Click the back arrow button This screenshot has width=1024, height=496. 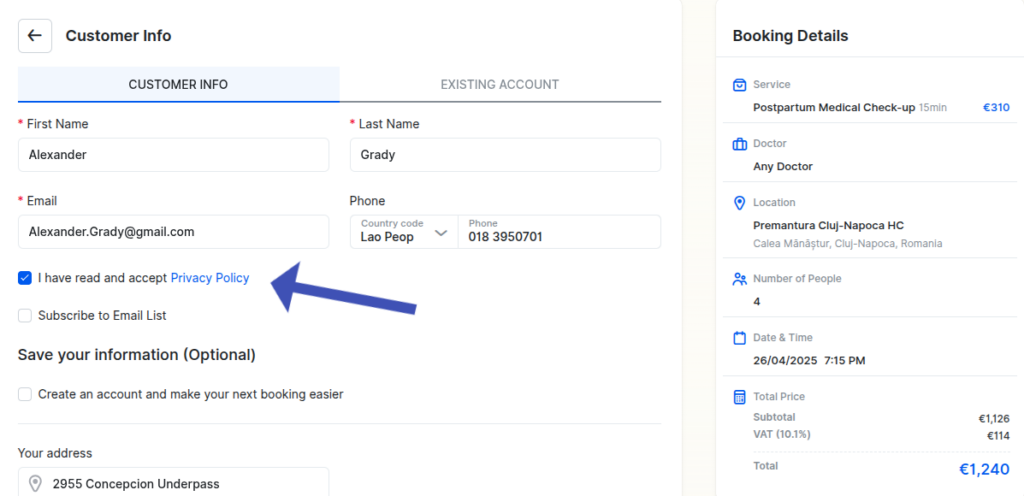[x=35, y=36]
